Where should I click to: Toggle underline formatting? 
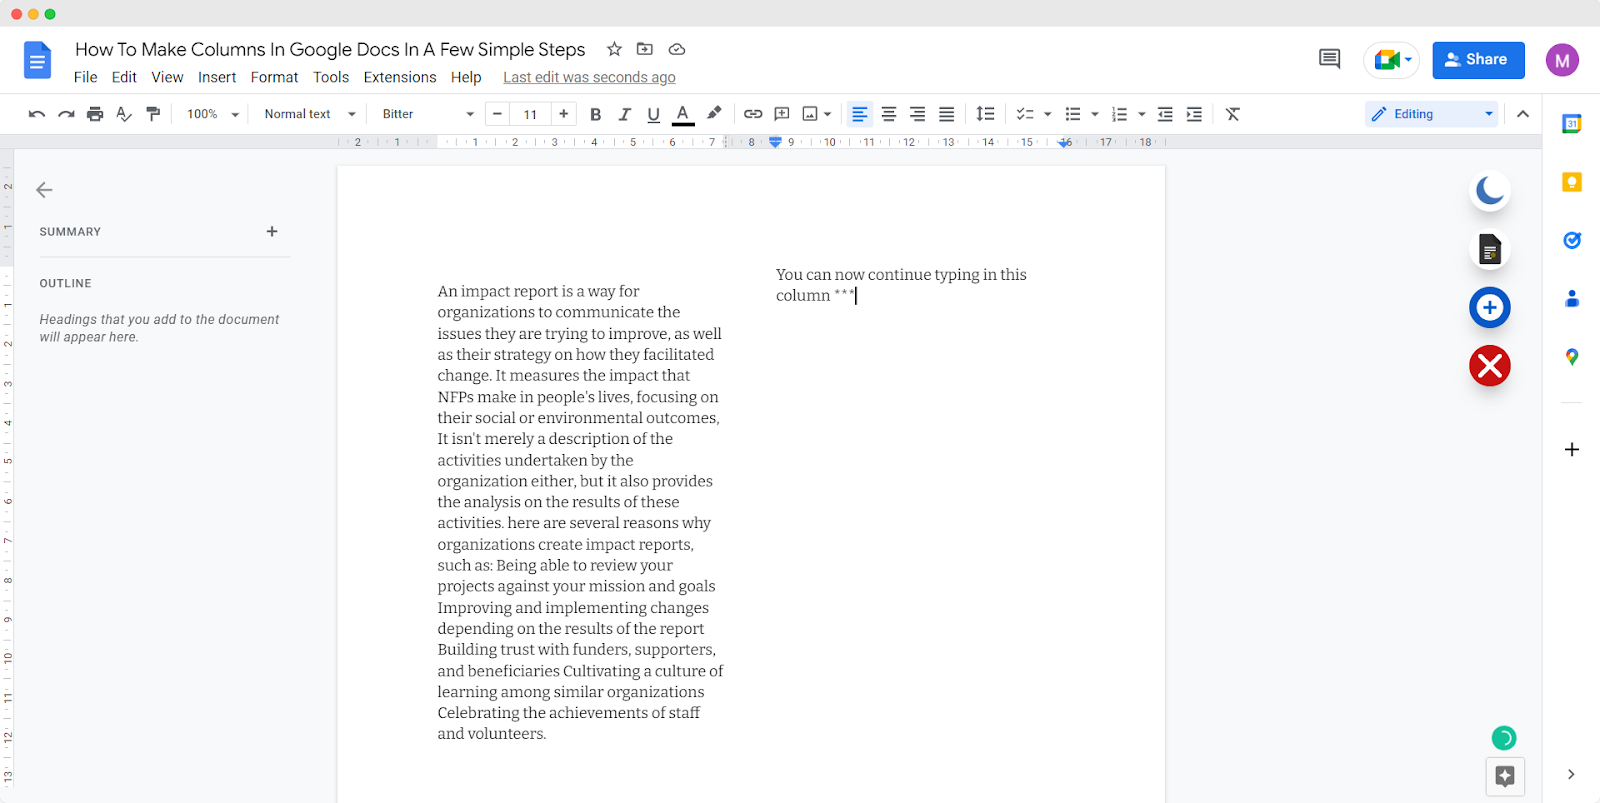click(x=653, y=114)
